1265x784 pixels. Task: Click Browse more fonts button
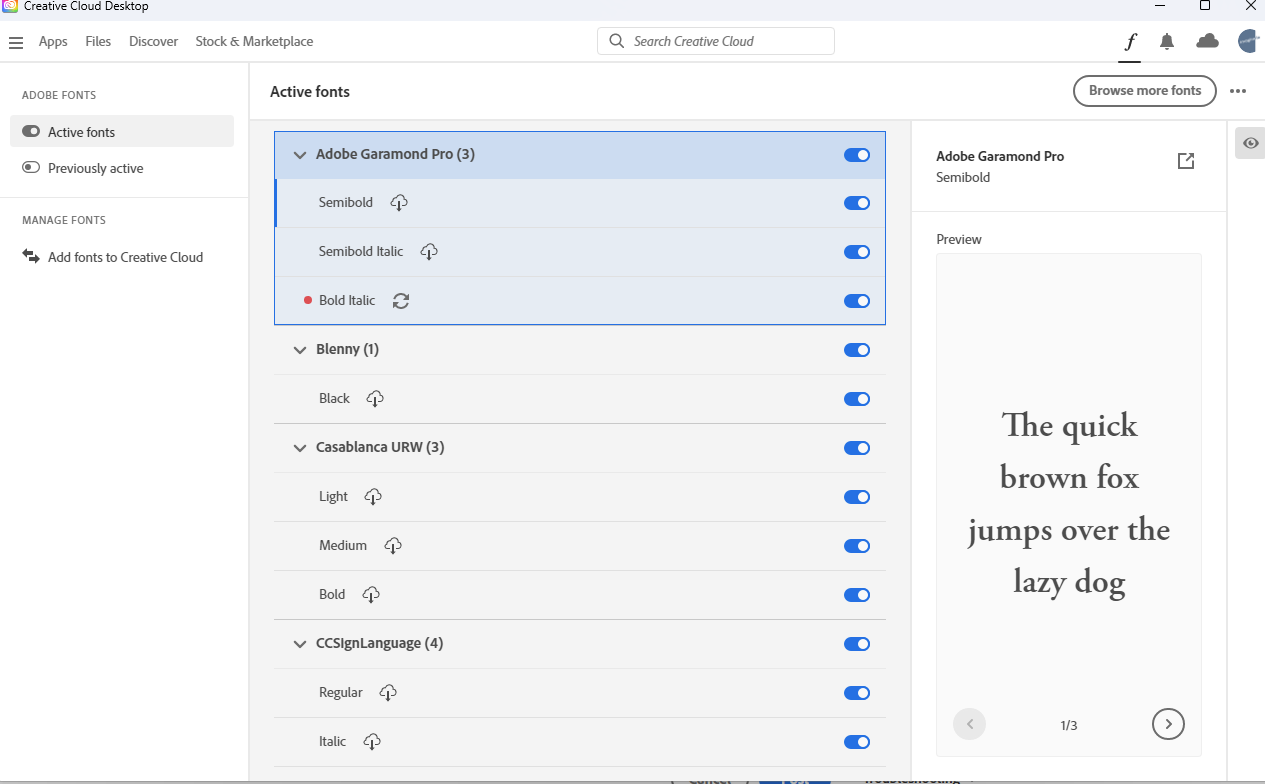pos(1145,91)
